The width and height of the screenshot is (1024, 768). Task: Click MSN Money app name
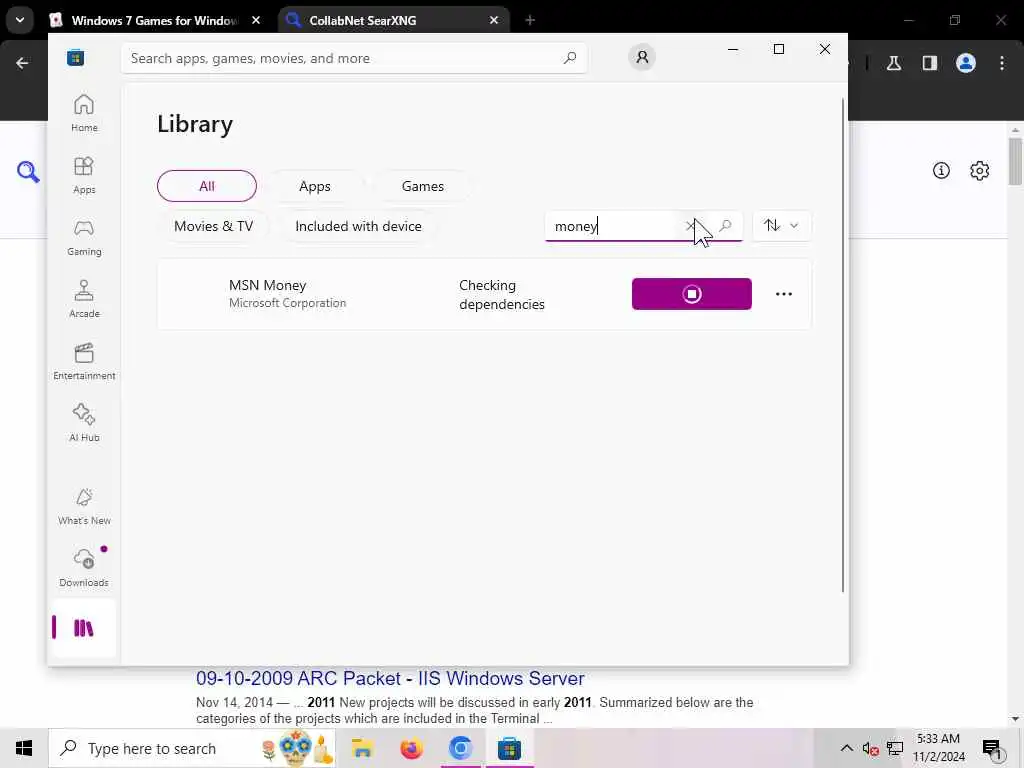(267, 285)
